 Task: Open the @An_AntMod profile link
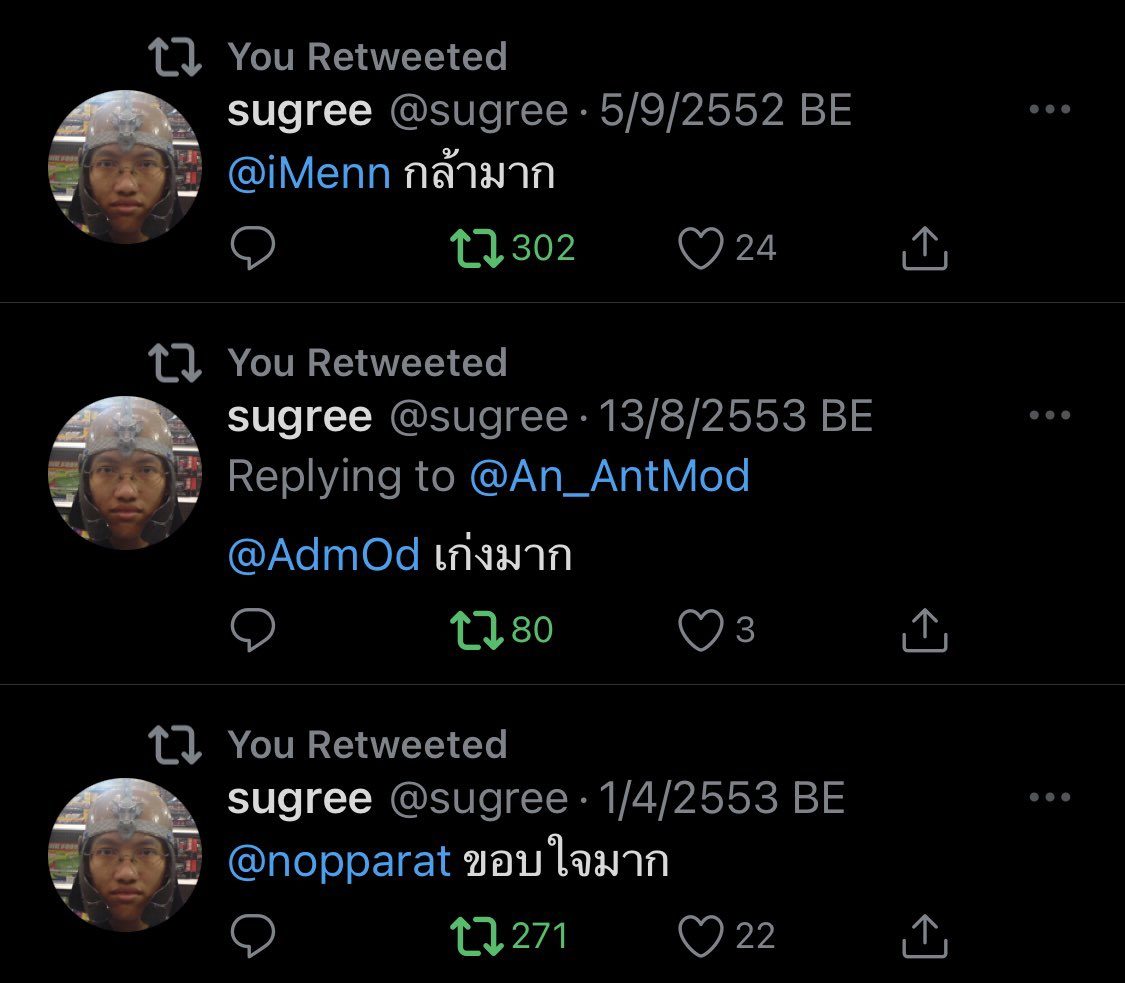click(x=609, y=476)
